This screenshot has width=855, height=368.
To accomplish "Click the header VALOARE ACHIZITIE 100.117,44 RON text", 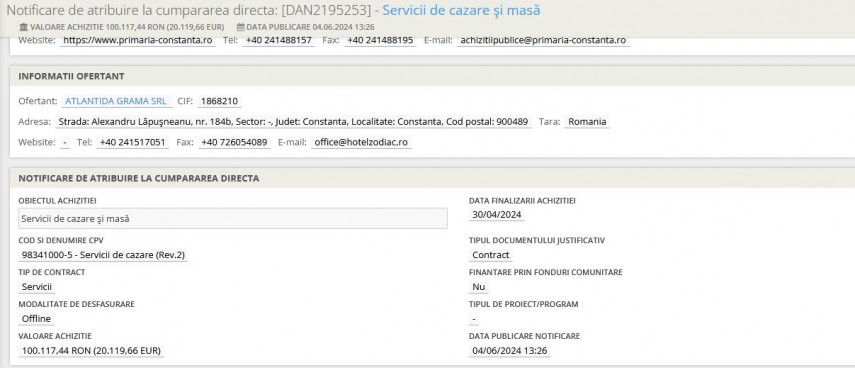I will [127, 27].
